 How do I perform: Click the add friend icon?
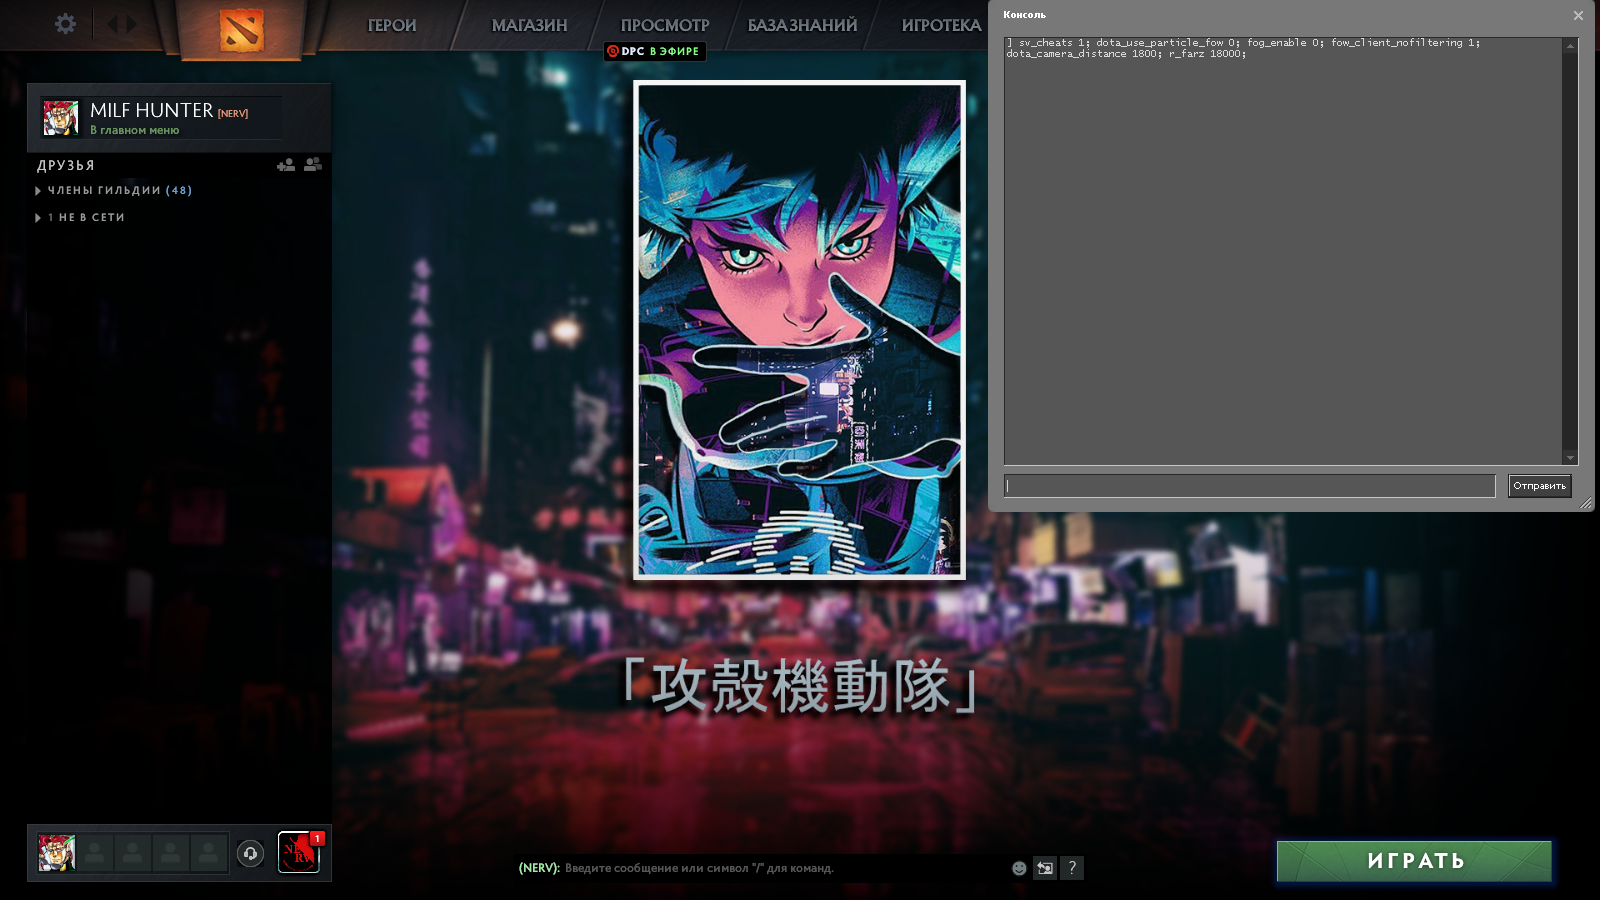tap(286, 164)
